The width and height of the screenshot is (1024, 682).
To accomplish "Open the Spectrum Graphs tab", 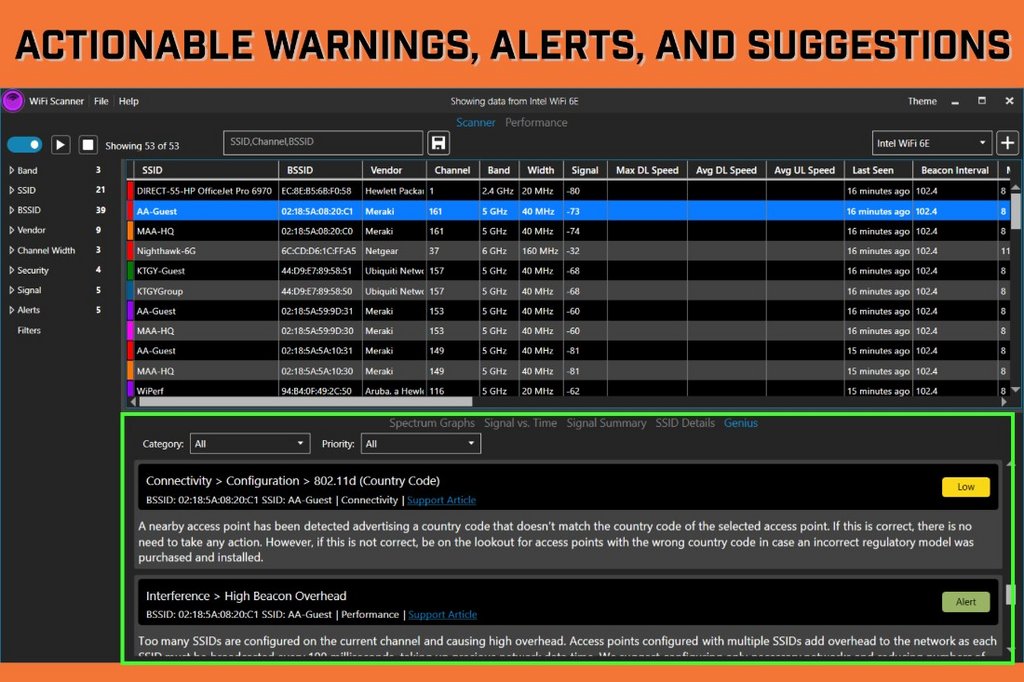I will [432, 423].
